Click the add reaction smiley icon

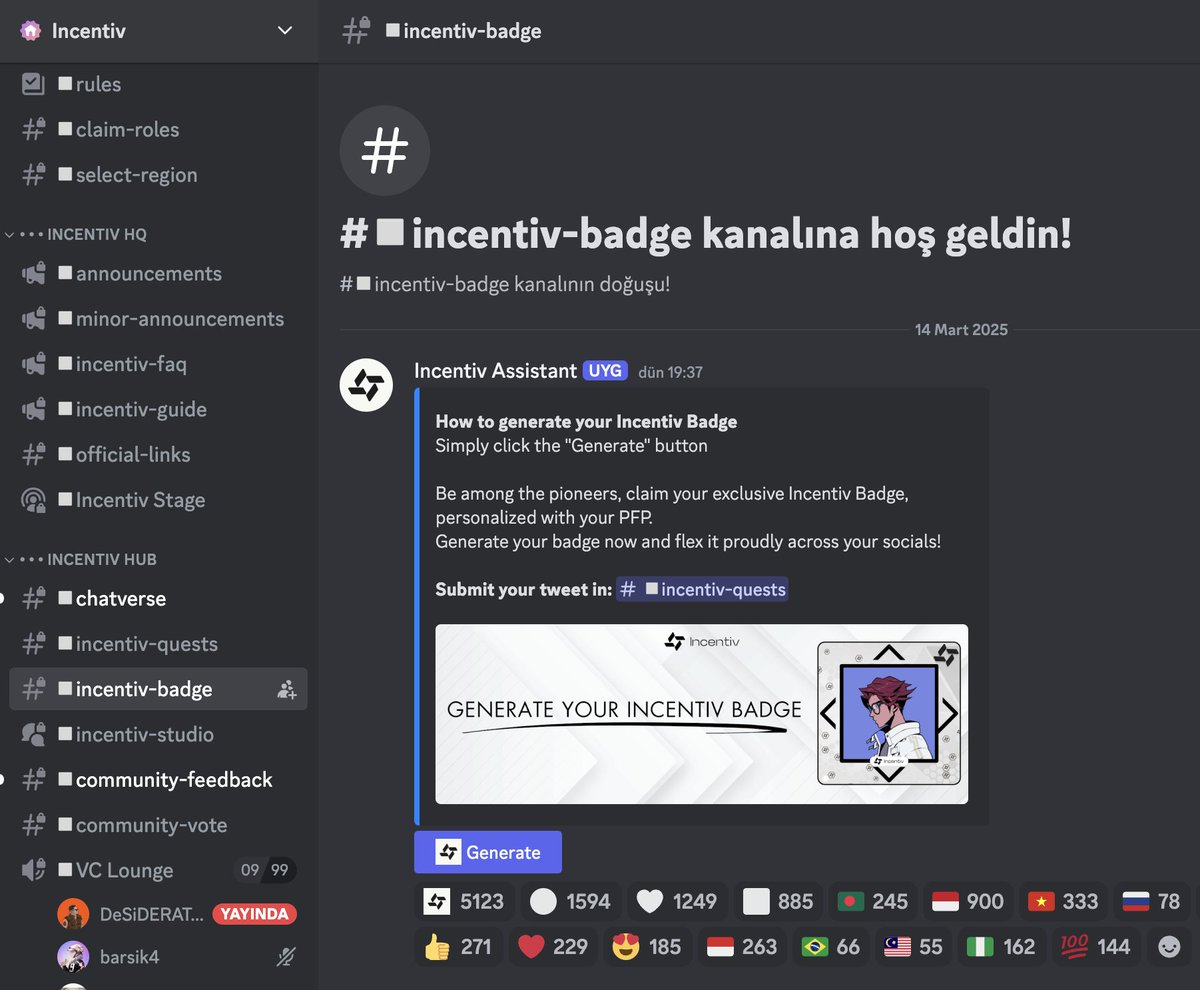click(x=1169, y=946)
